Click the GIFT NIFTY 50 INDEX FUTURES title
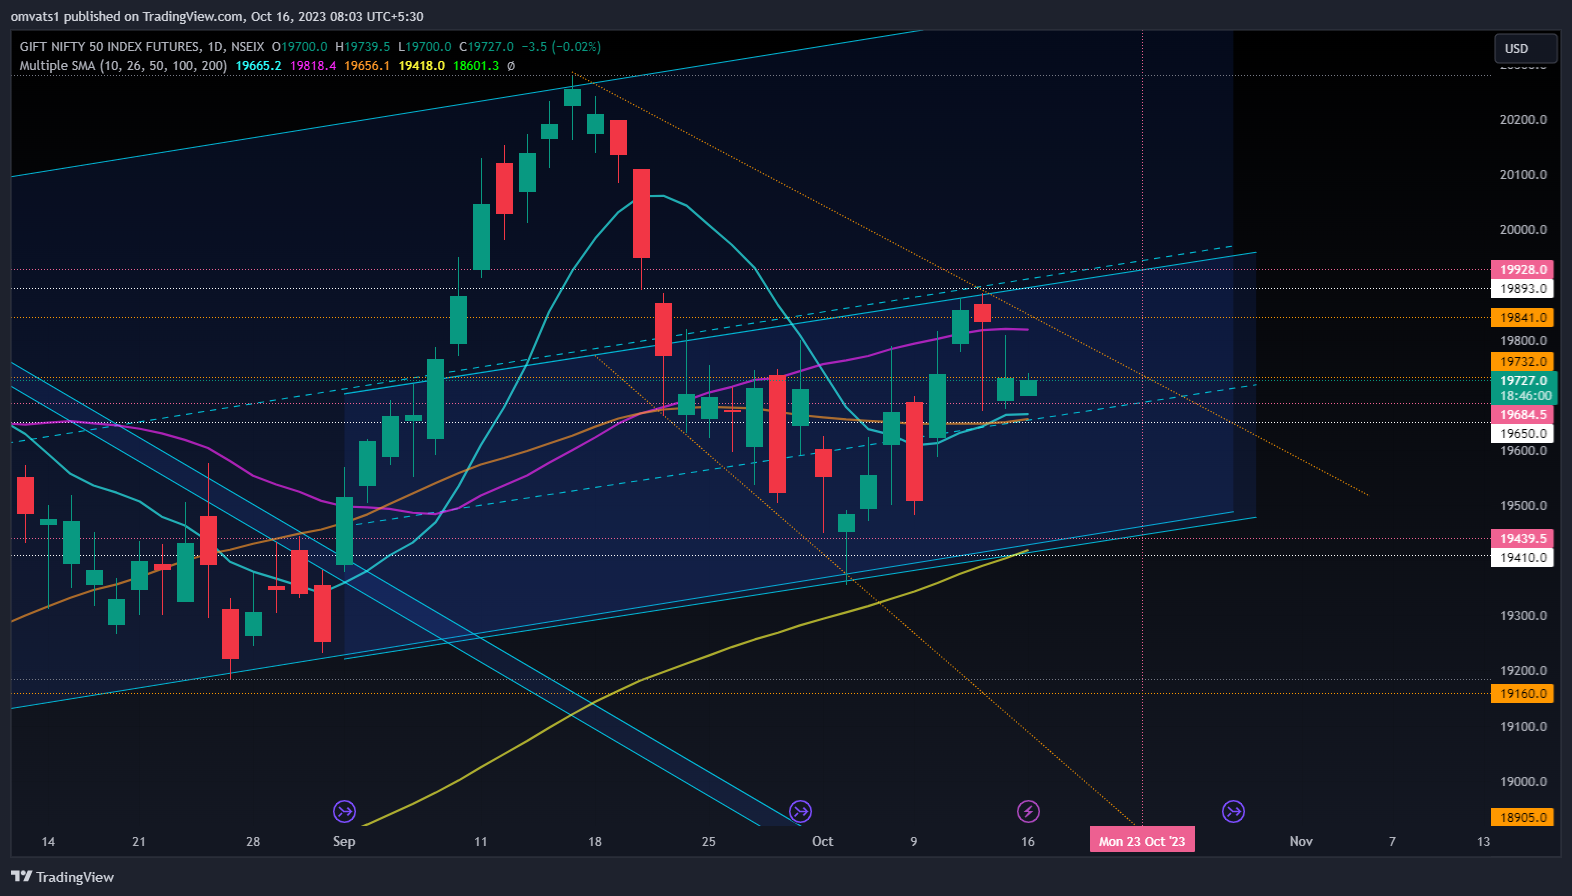Viewport: 1572px width, 896px height. 111,47
